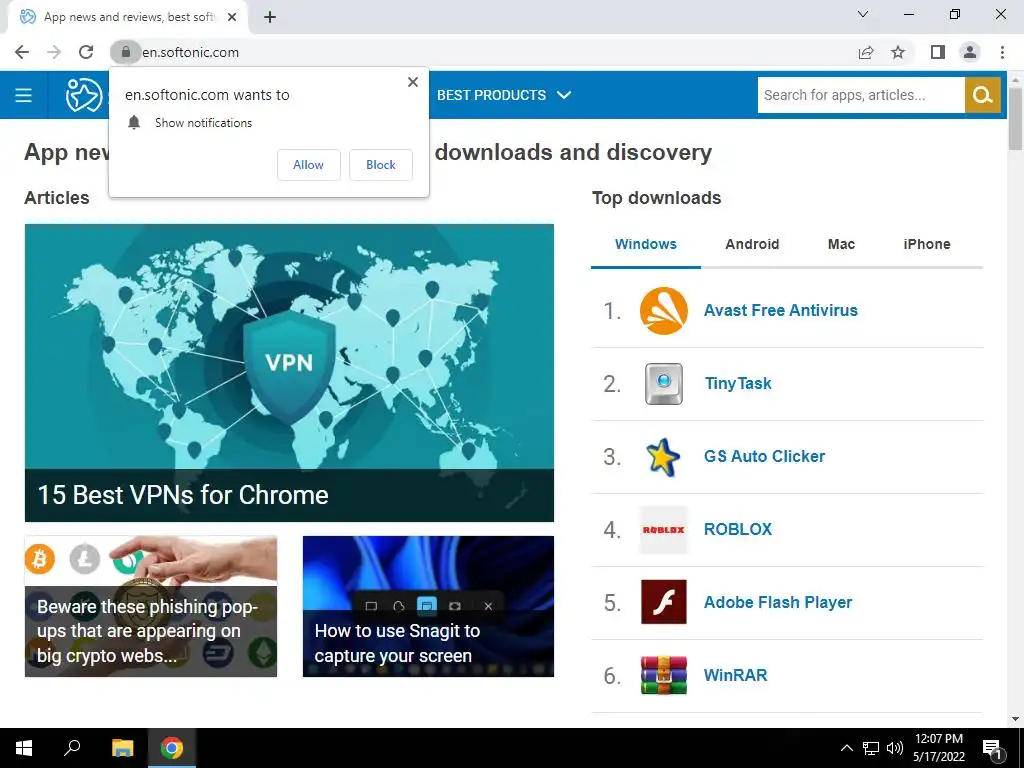This screenshot has width=1024, height=768.
Task: Click the Articles heading
Action: (57, 198)
